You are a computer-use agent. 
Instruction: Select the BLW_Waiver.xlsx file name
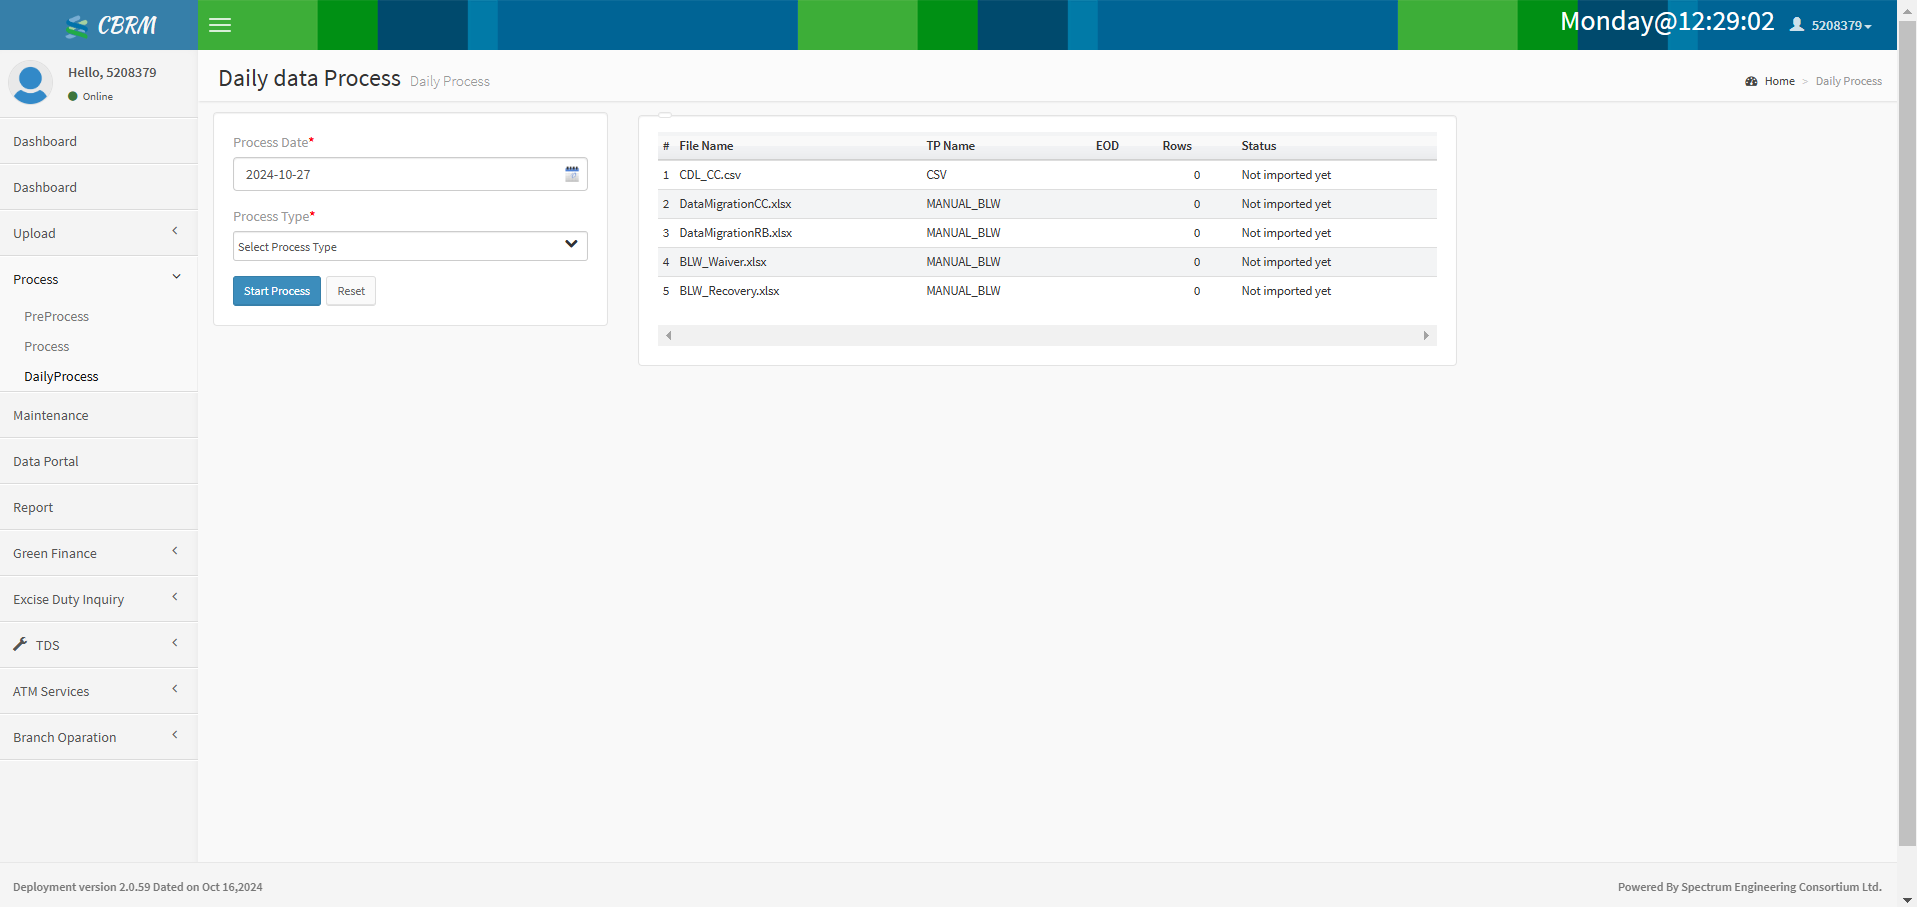click(723, 262)
